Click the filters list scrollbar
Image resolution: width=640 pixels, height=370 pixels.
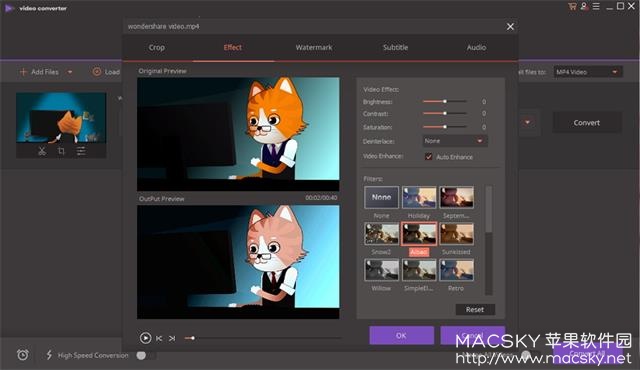pos(489,240)
